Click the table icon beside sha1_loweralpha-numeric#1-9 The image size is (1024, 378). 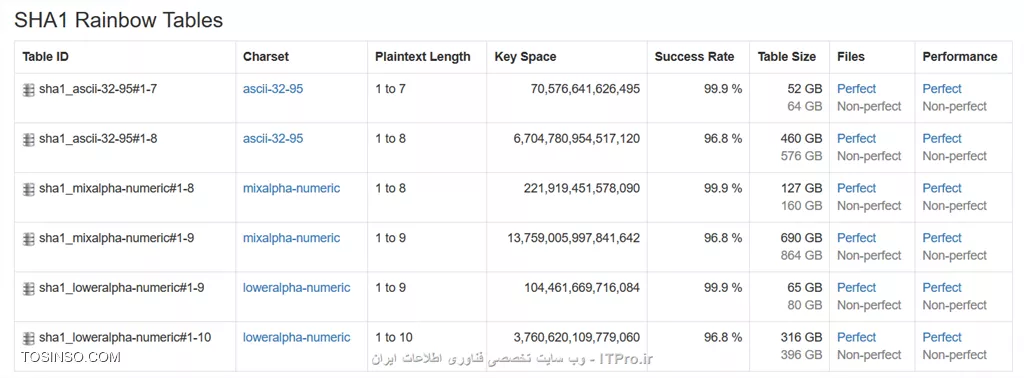28,289
